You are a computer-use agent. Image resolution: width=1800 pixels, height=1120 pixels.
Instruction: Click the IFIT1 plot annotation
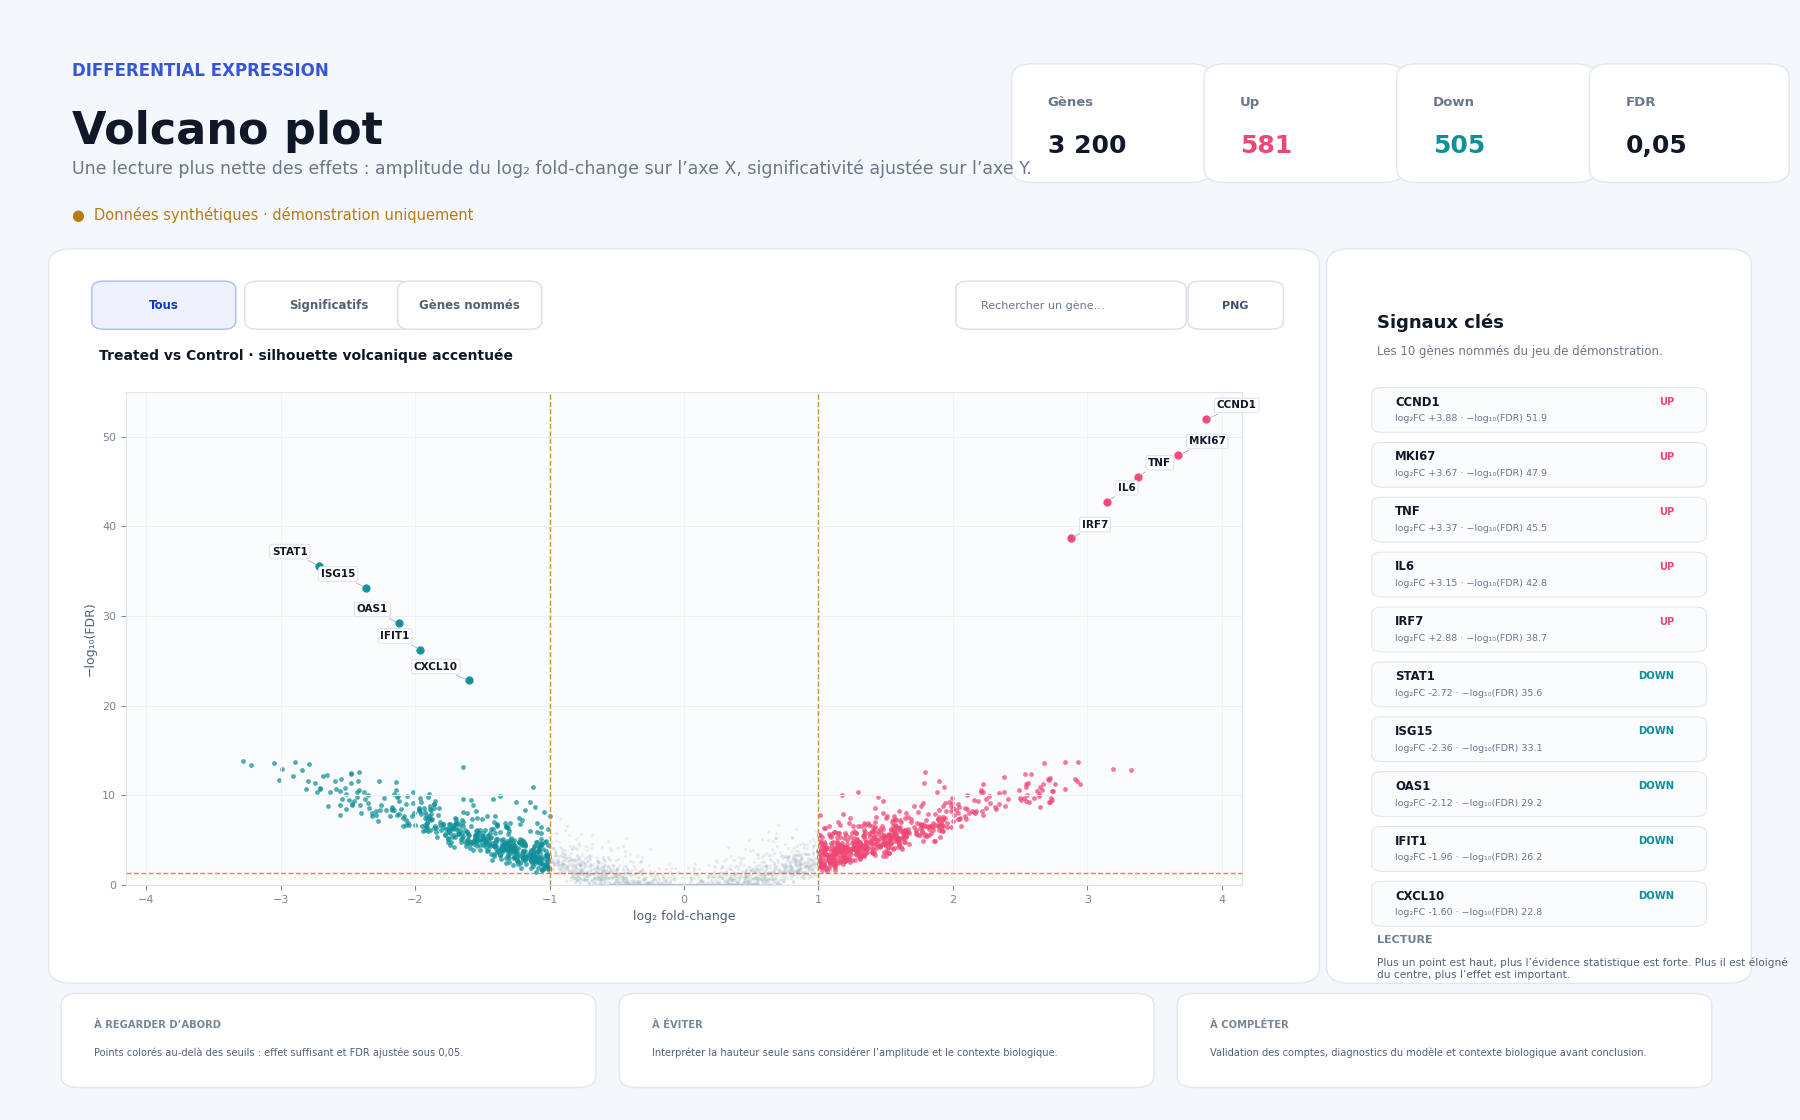coord(395,636)
